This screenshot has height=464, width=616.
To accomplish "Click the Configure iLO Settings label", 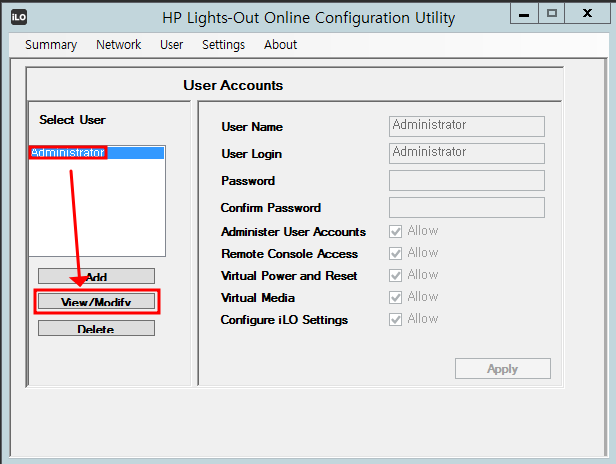I will click(x=284, y=320).
